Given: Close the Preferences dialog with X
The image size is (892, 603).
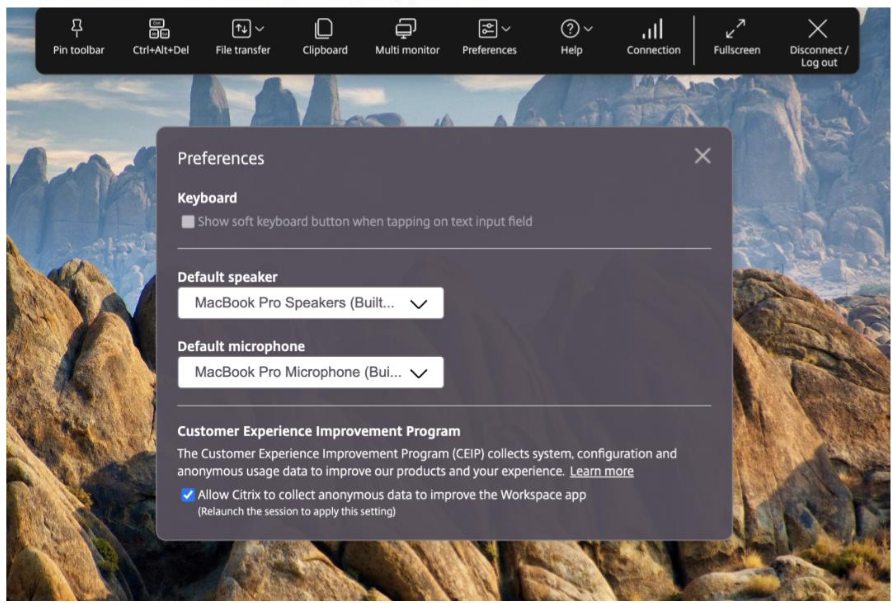Looking at the screenshot, I should [x=702, y=156].
